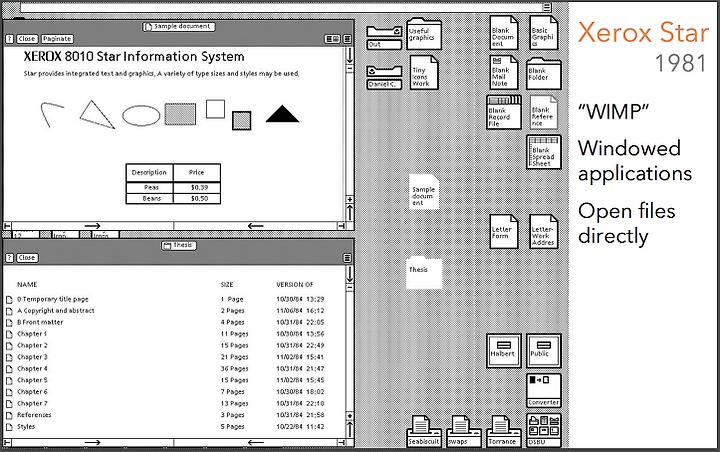Open the desktop menu icon at top bar

[x=546, y=7]
